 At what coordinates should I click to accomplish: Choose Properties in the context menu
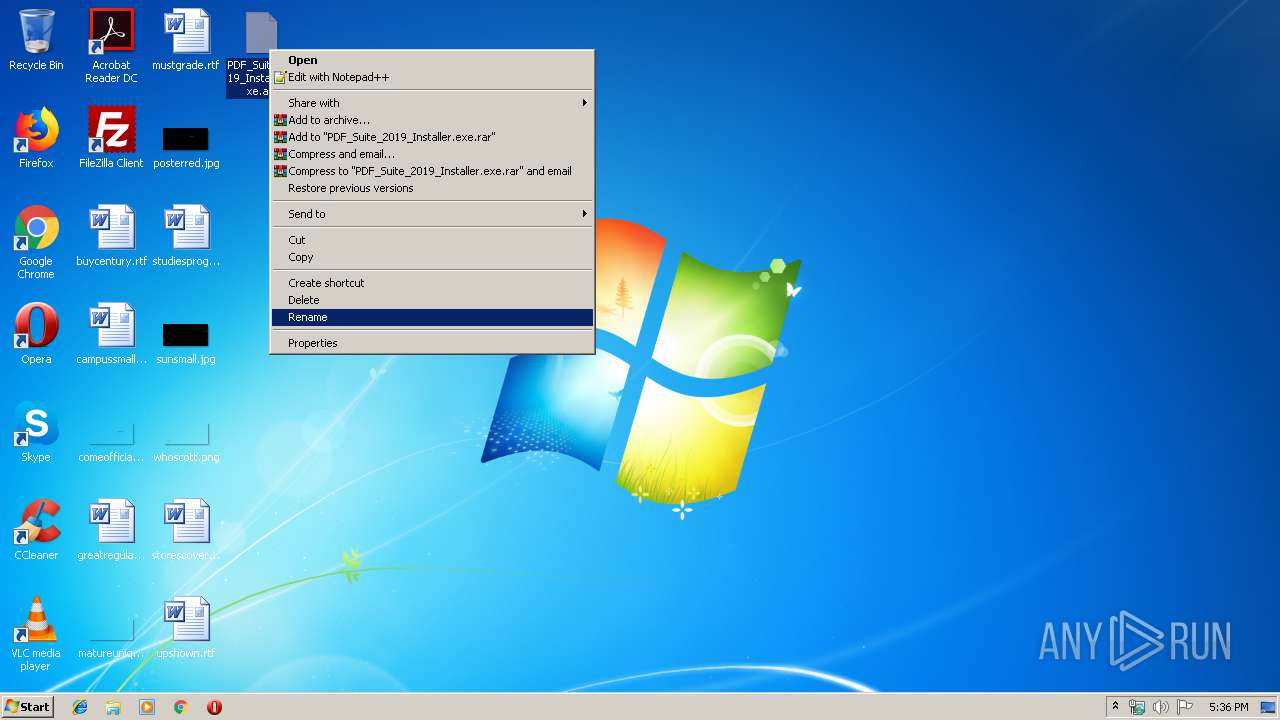[432, 343]
